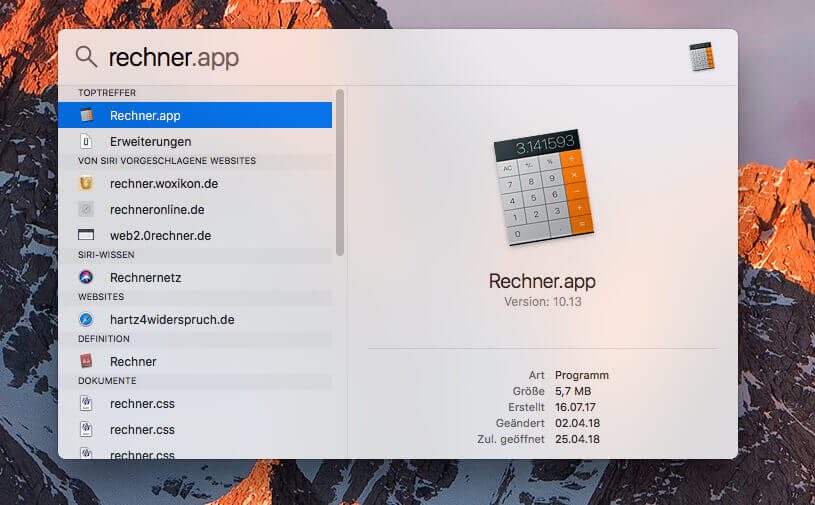Viewport: 815px width, 505px height.
Task: Click the results list scrollbar
Action: [x=340, y=172]
